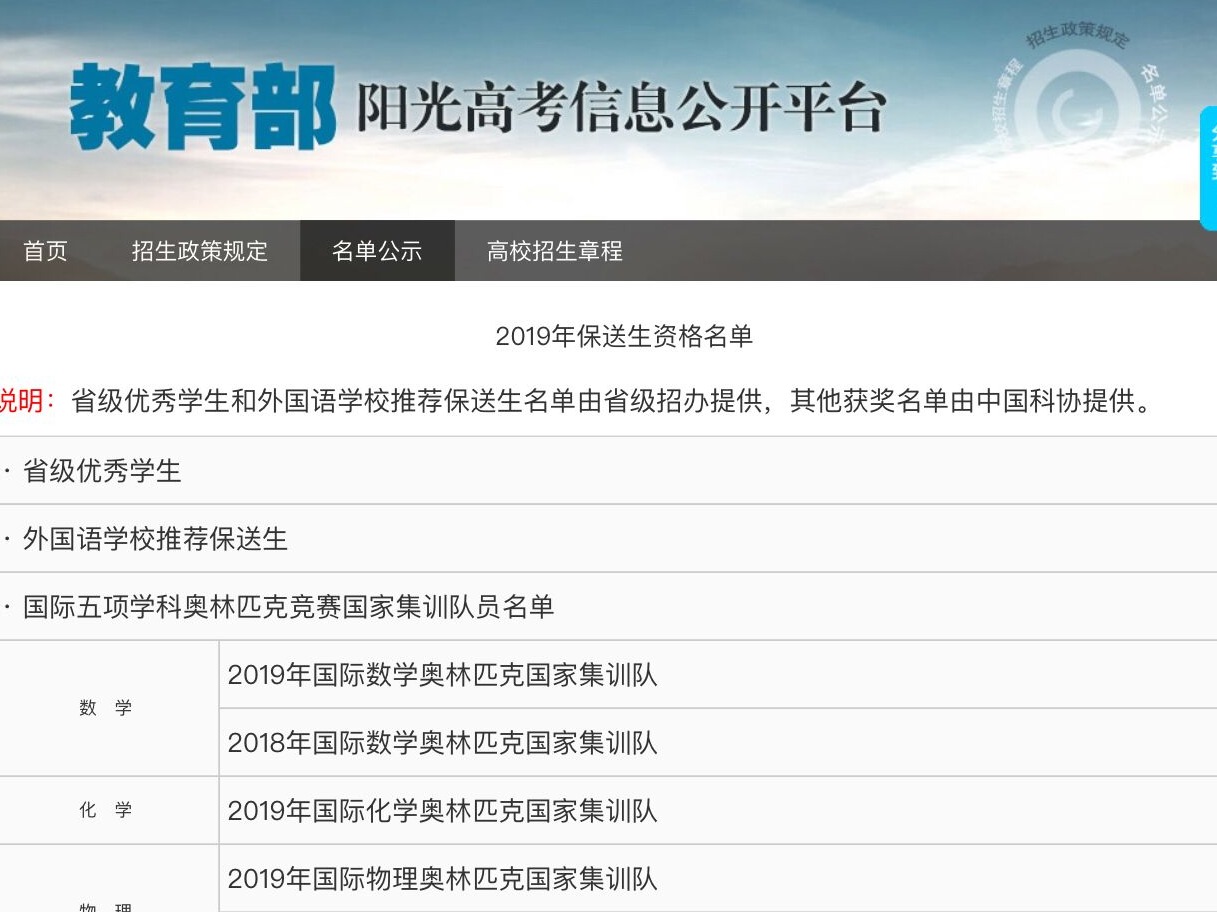Click the 数学 category cell
The height and width of the screenshot is (912, 1217).
click(x=108, y=708)
